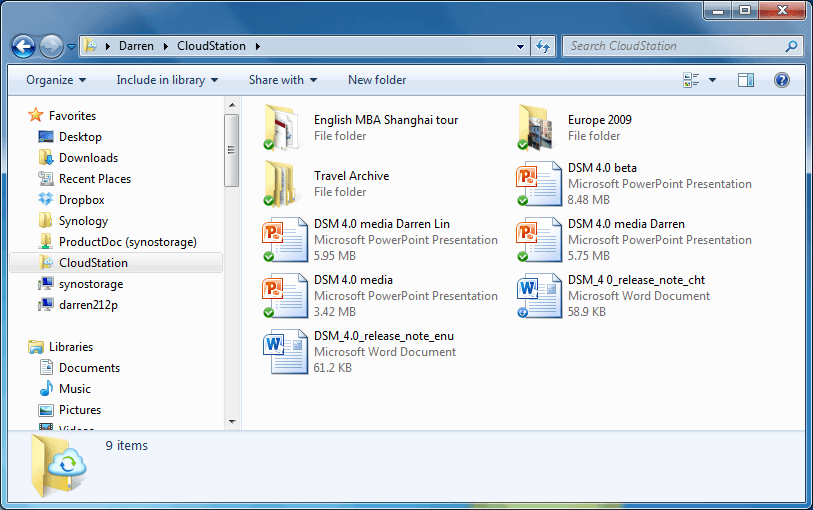Click the Downloads folder icon
813x510 pixels.
pyautogui.click(x=46, y=158)
